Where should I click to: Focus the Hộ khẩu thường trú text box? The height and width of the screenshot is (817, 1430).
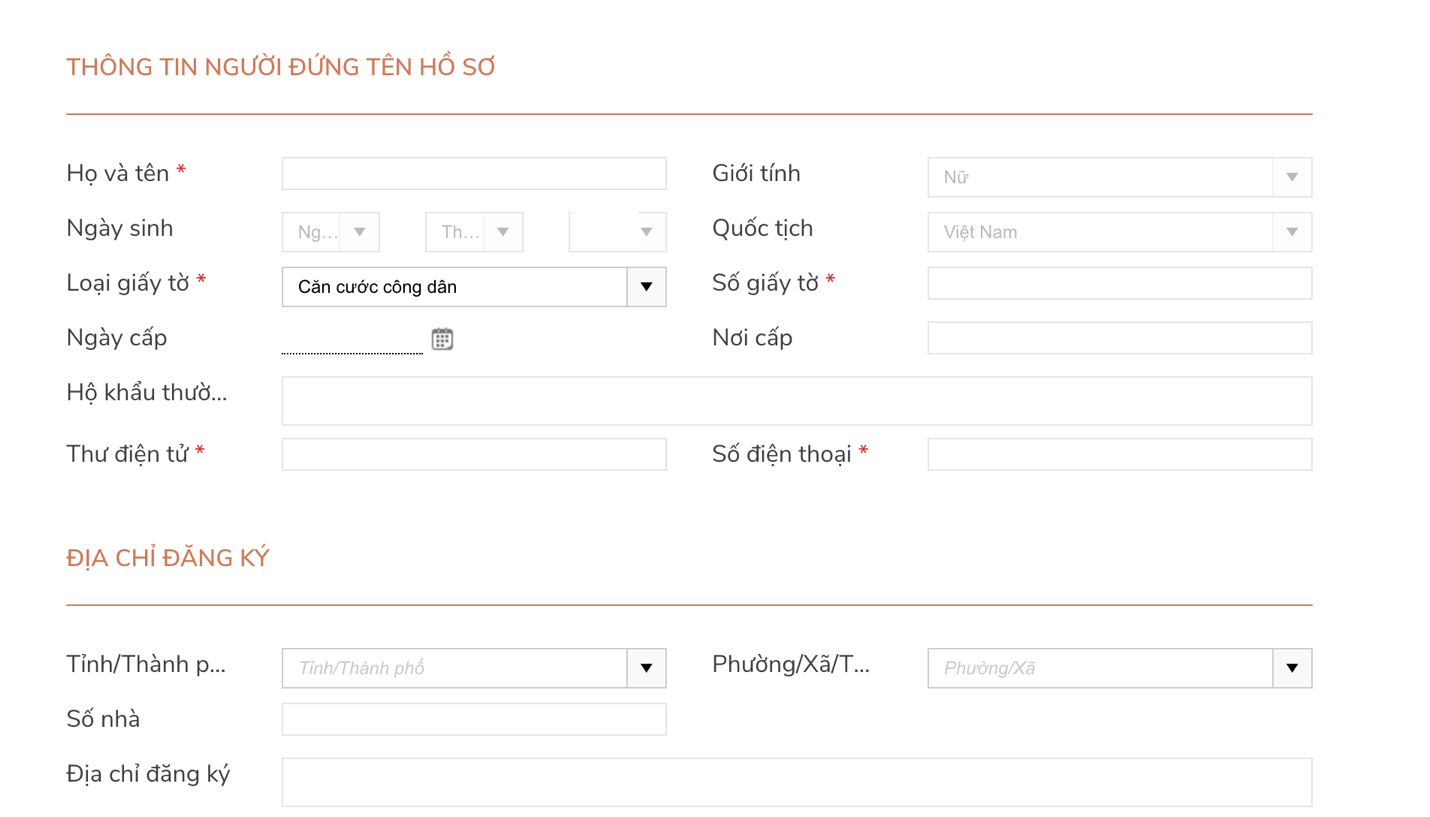coord(796,401)
